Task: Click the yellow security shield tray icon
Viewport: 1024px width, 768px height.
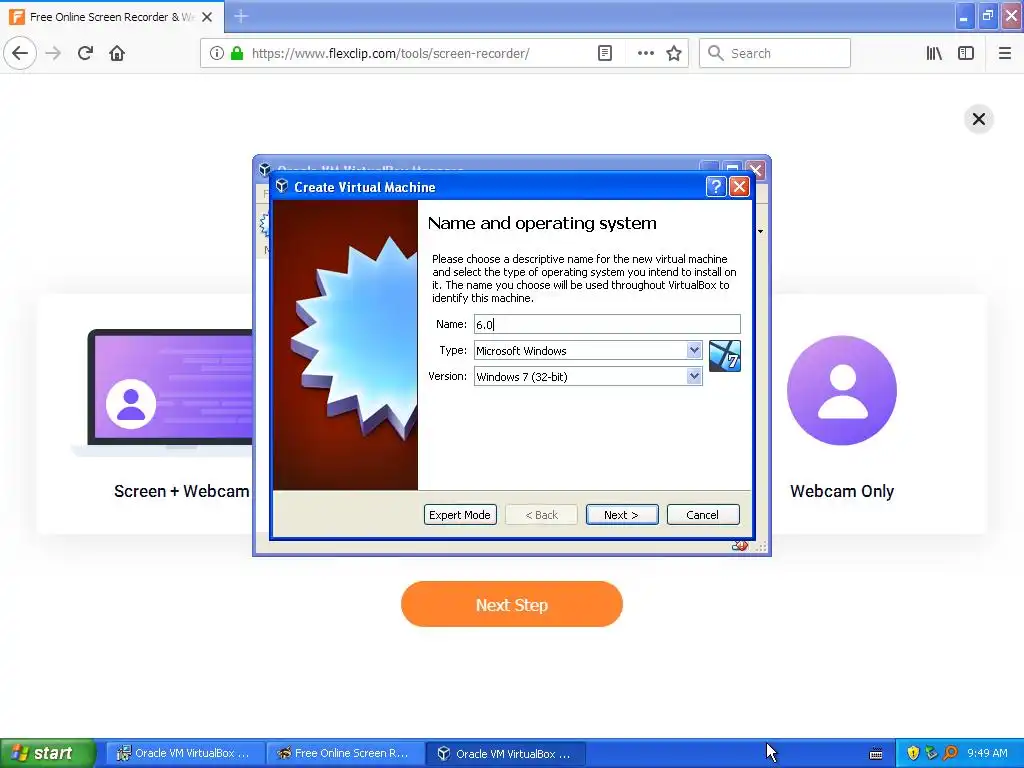Action: (x=913, y=753)
